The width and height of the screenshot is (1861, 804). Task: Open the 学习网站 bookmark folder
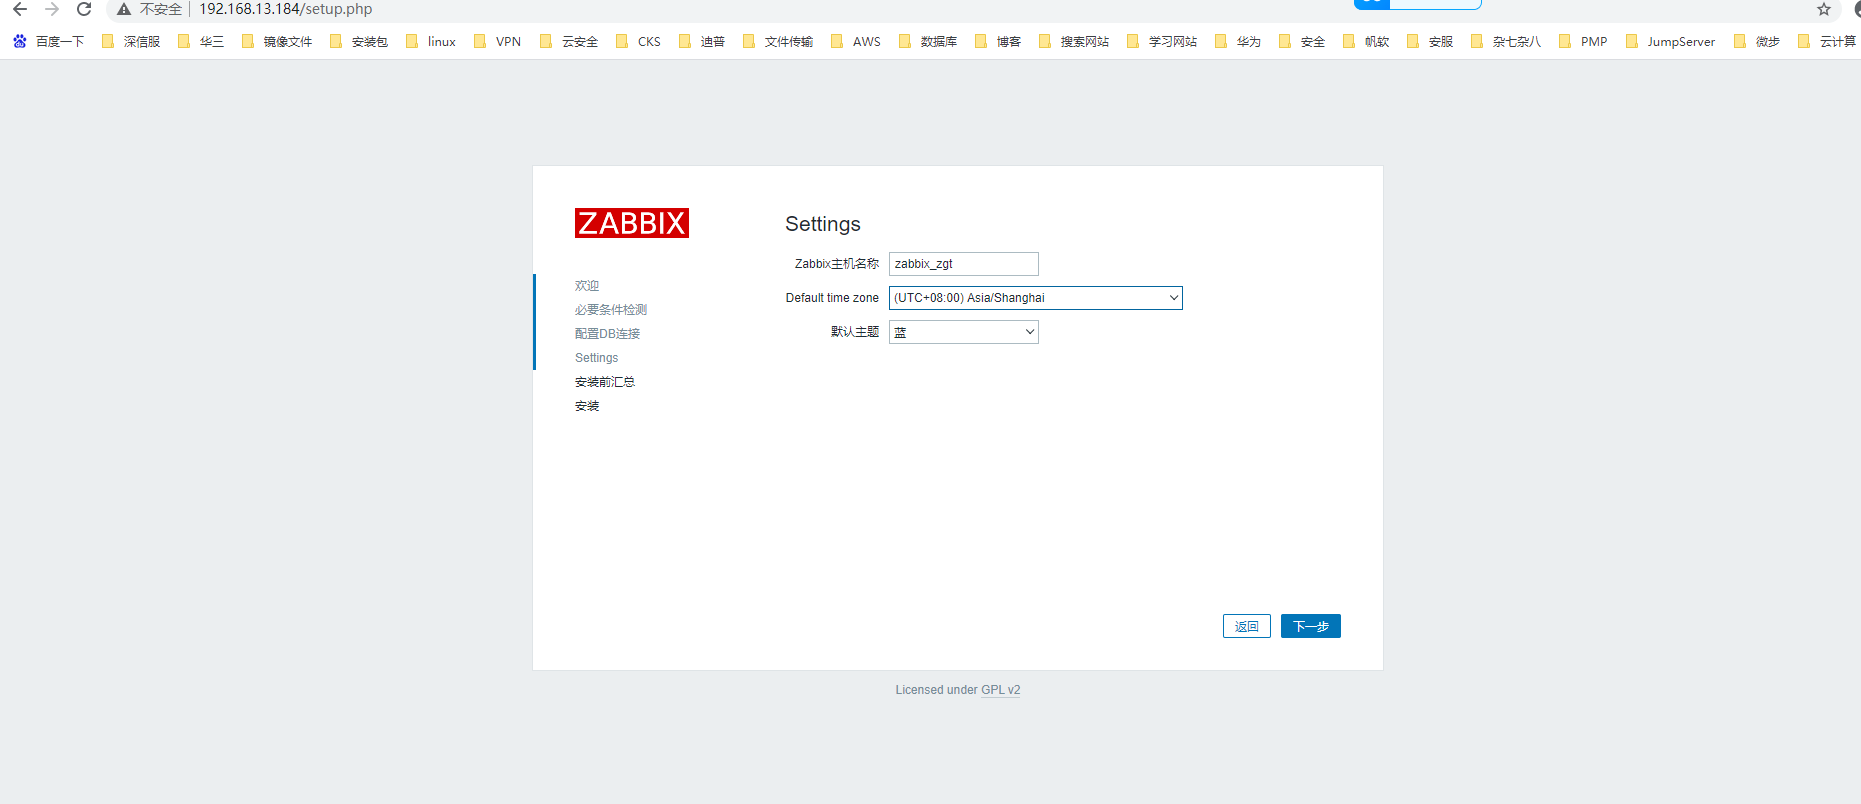coord(1162,41)
